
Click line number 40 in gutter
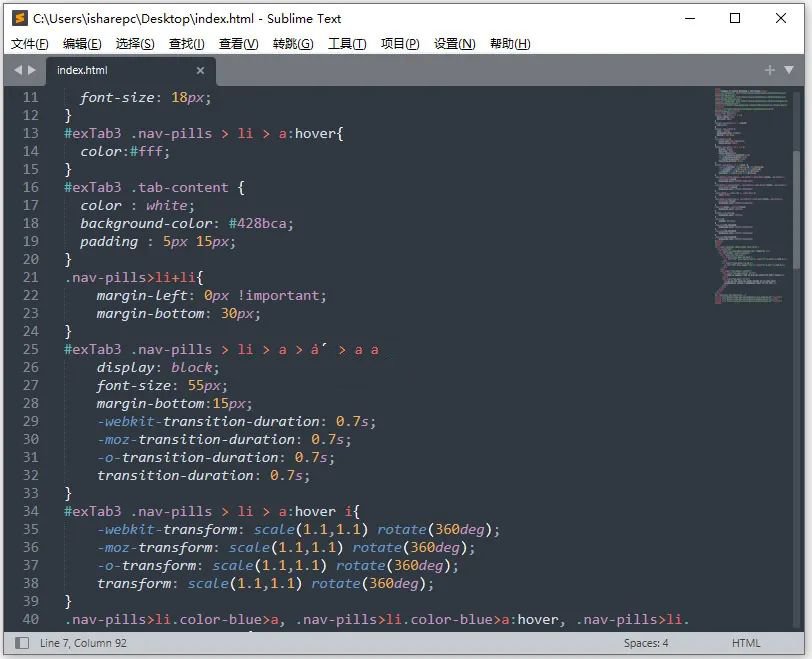pos(31,619)
